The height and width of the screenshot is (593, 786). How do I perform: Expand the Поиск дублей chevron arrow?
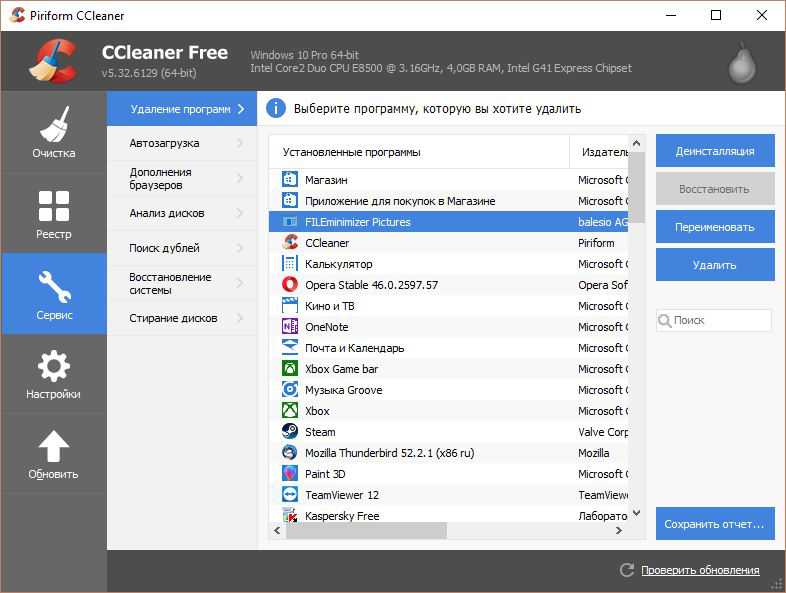pyautogui.click(x=240, y=248)
